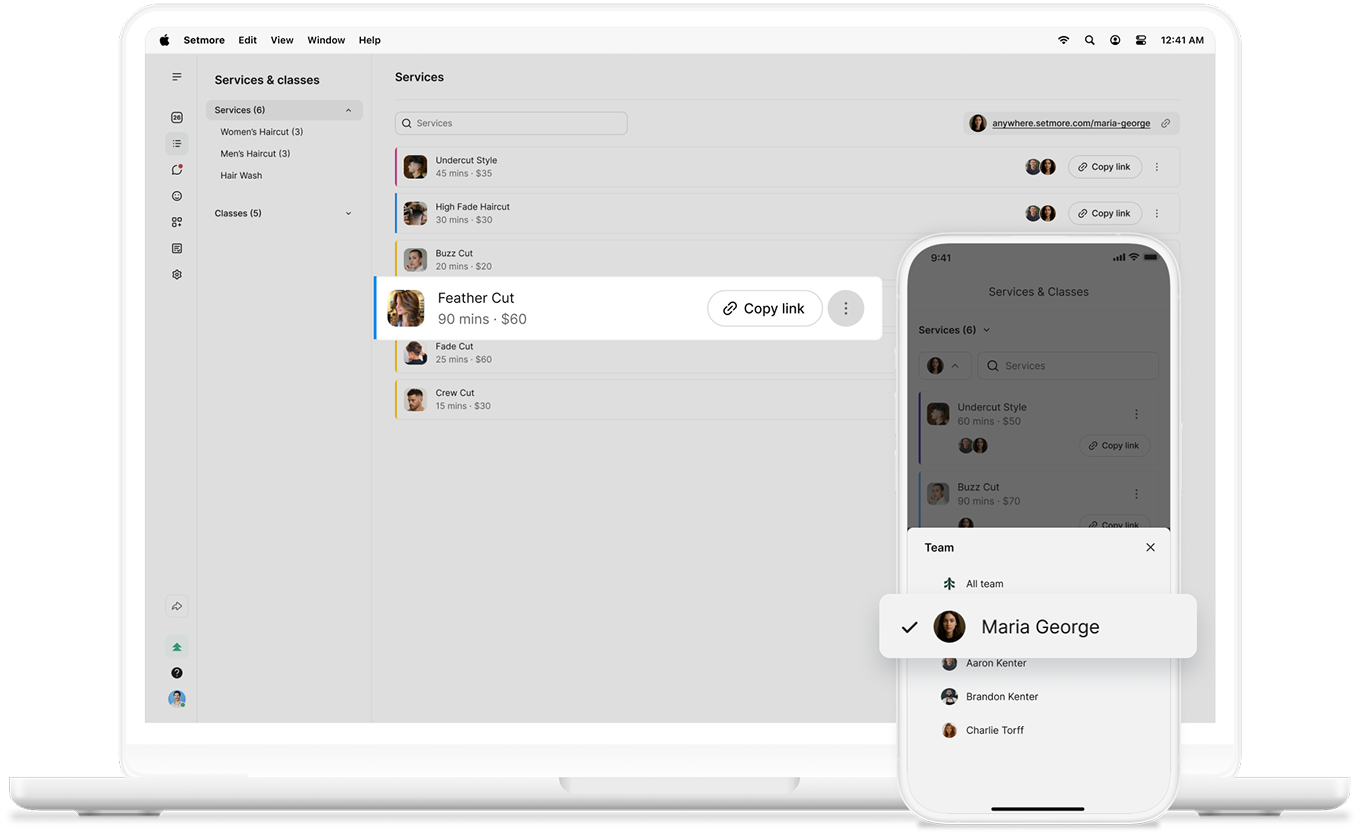Click the Apple logo in the menu bar
This screenshot has width=1360, height=840.
(x=164, y=40)
